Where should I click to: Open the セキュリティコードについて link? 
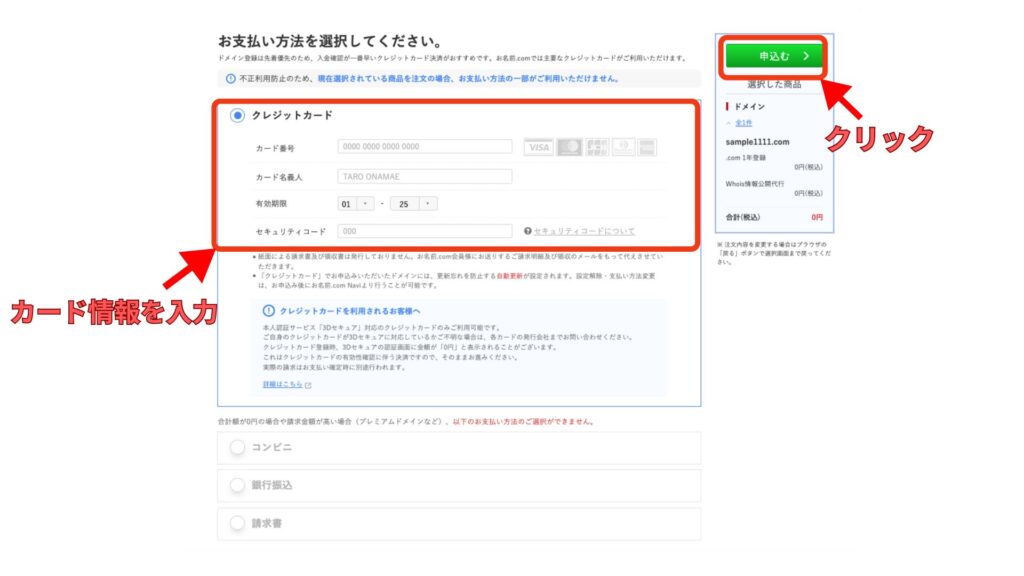point(584,231)
